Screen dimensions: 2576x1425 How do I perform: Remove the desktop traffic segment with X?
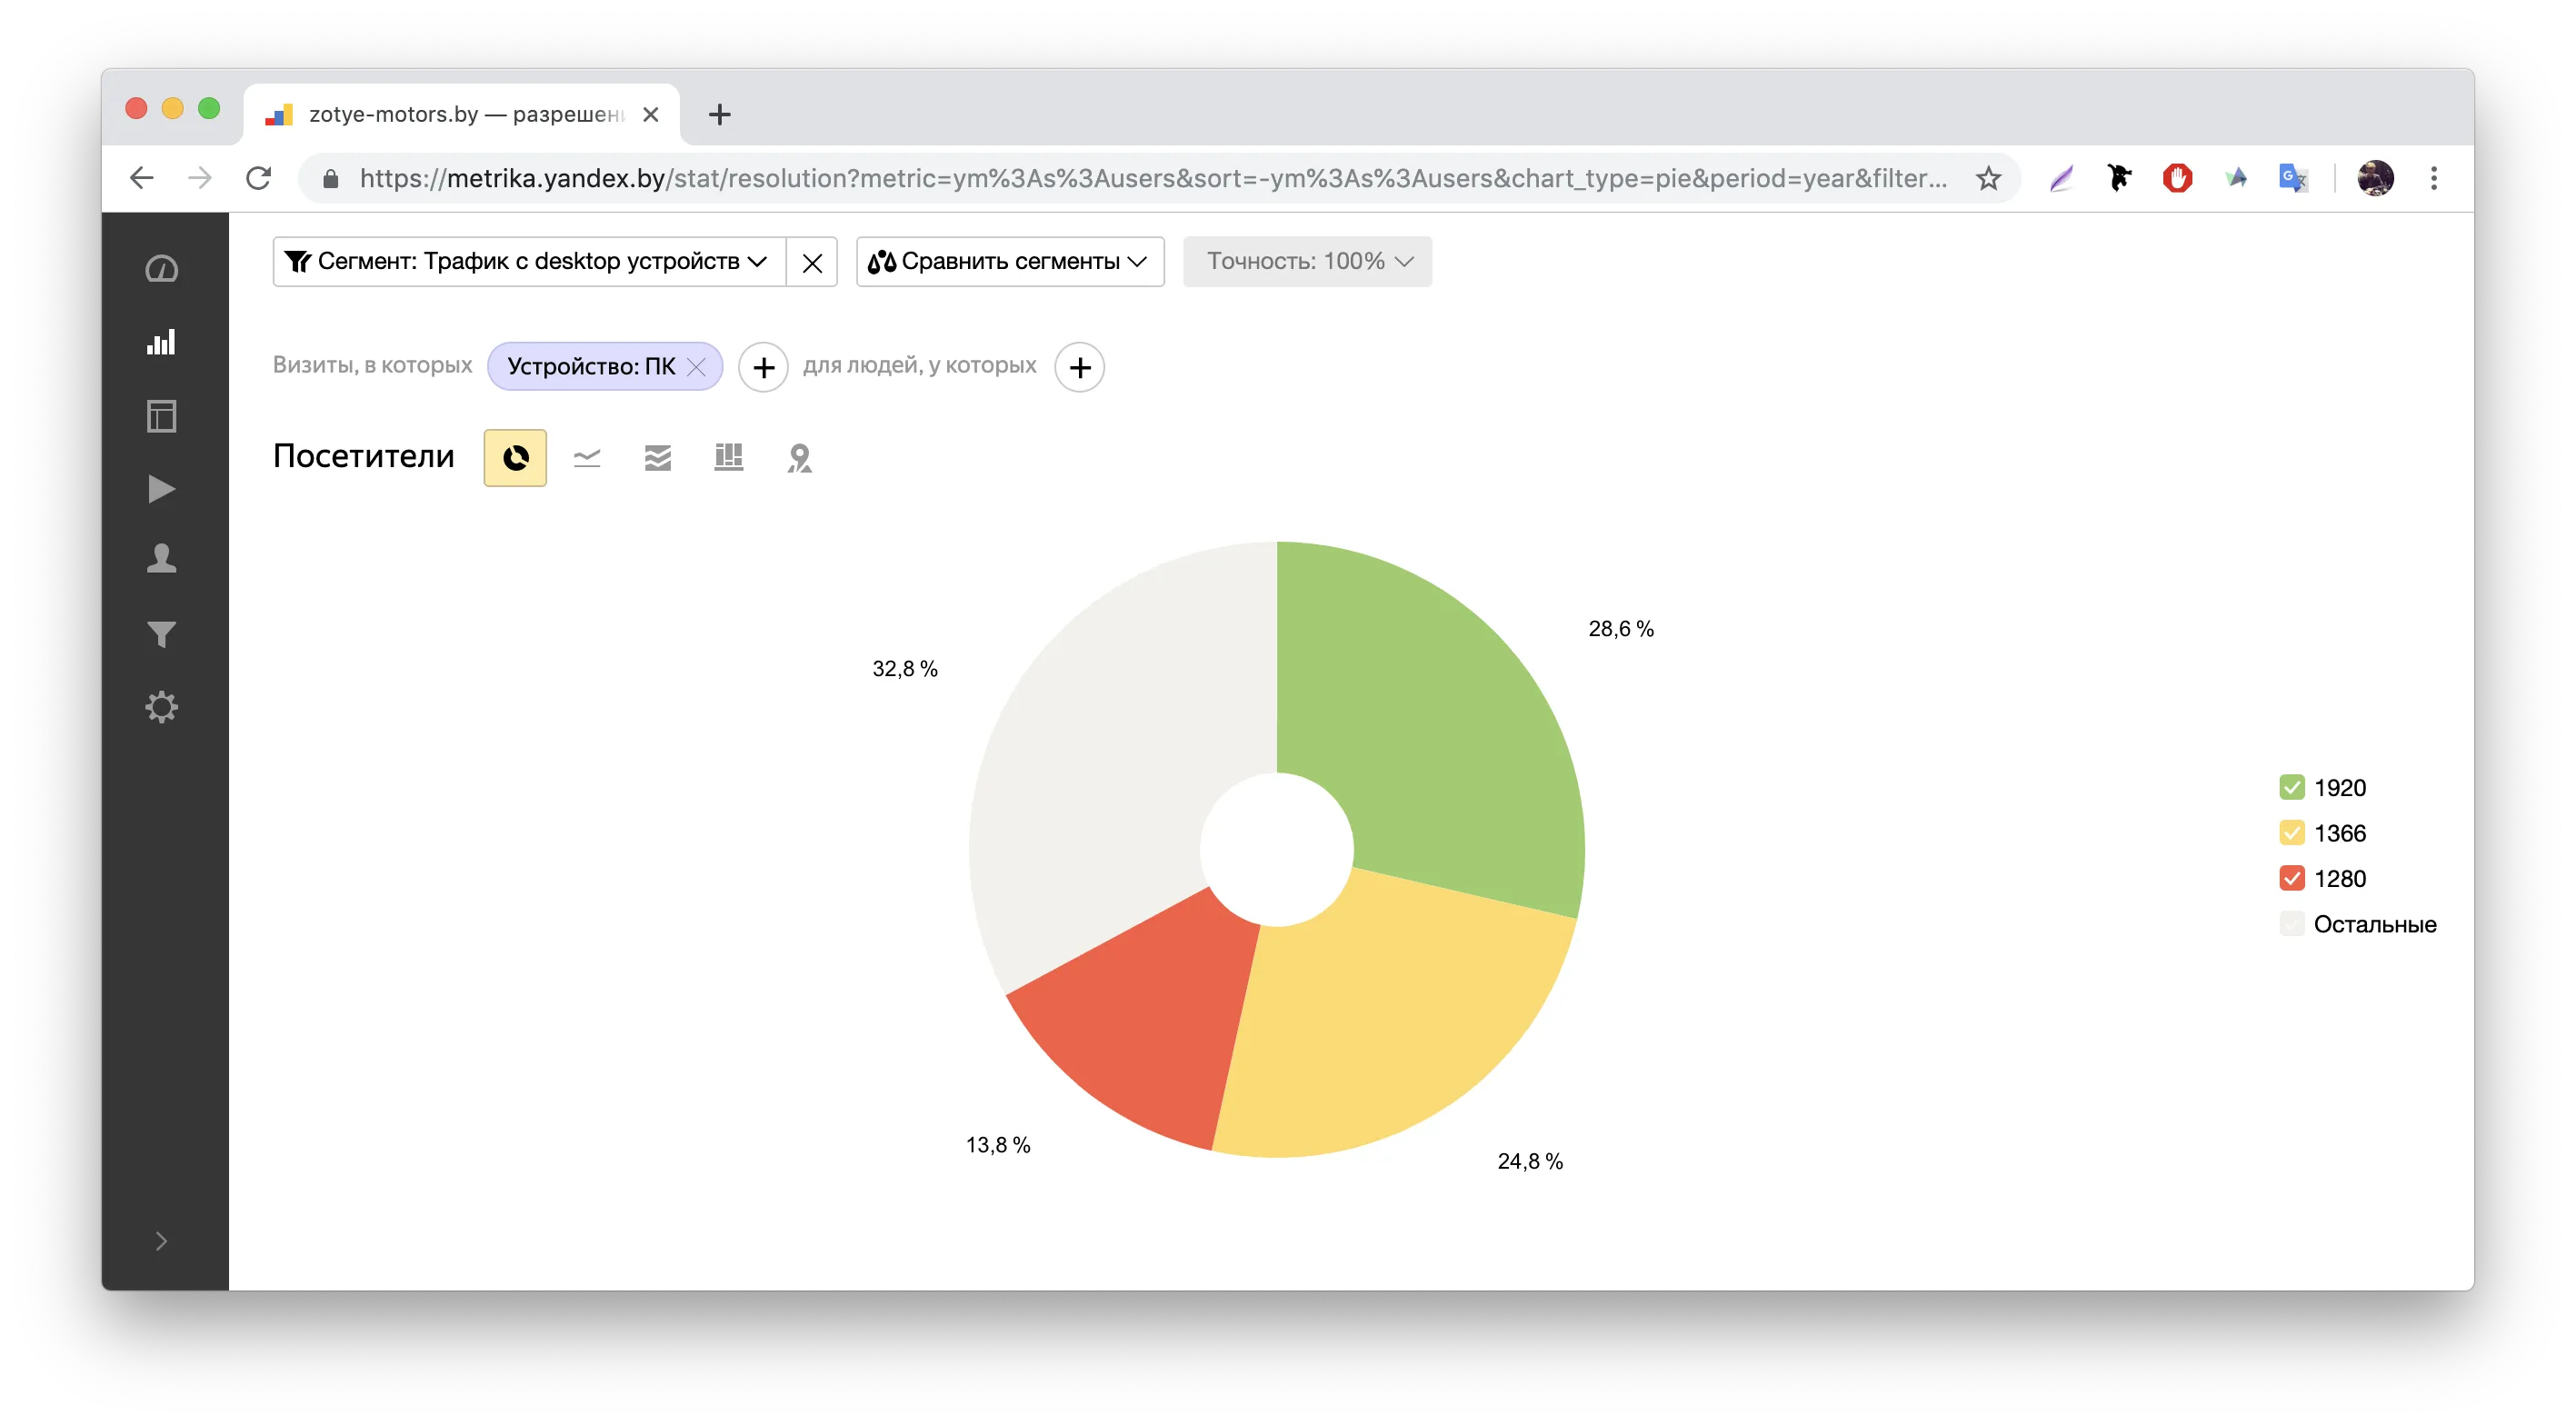point(812,262)
